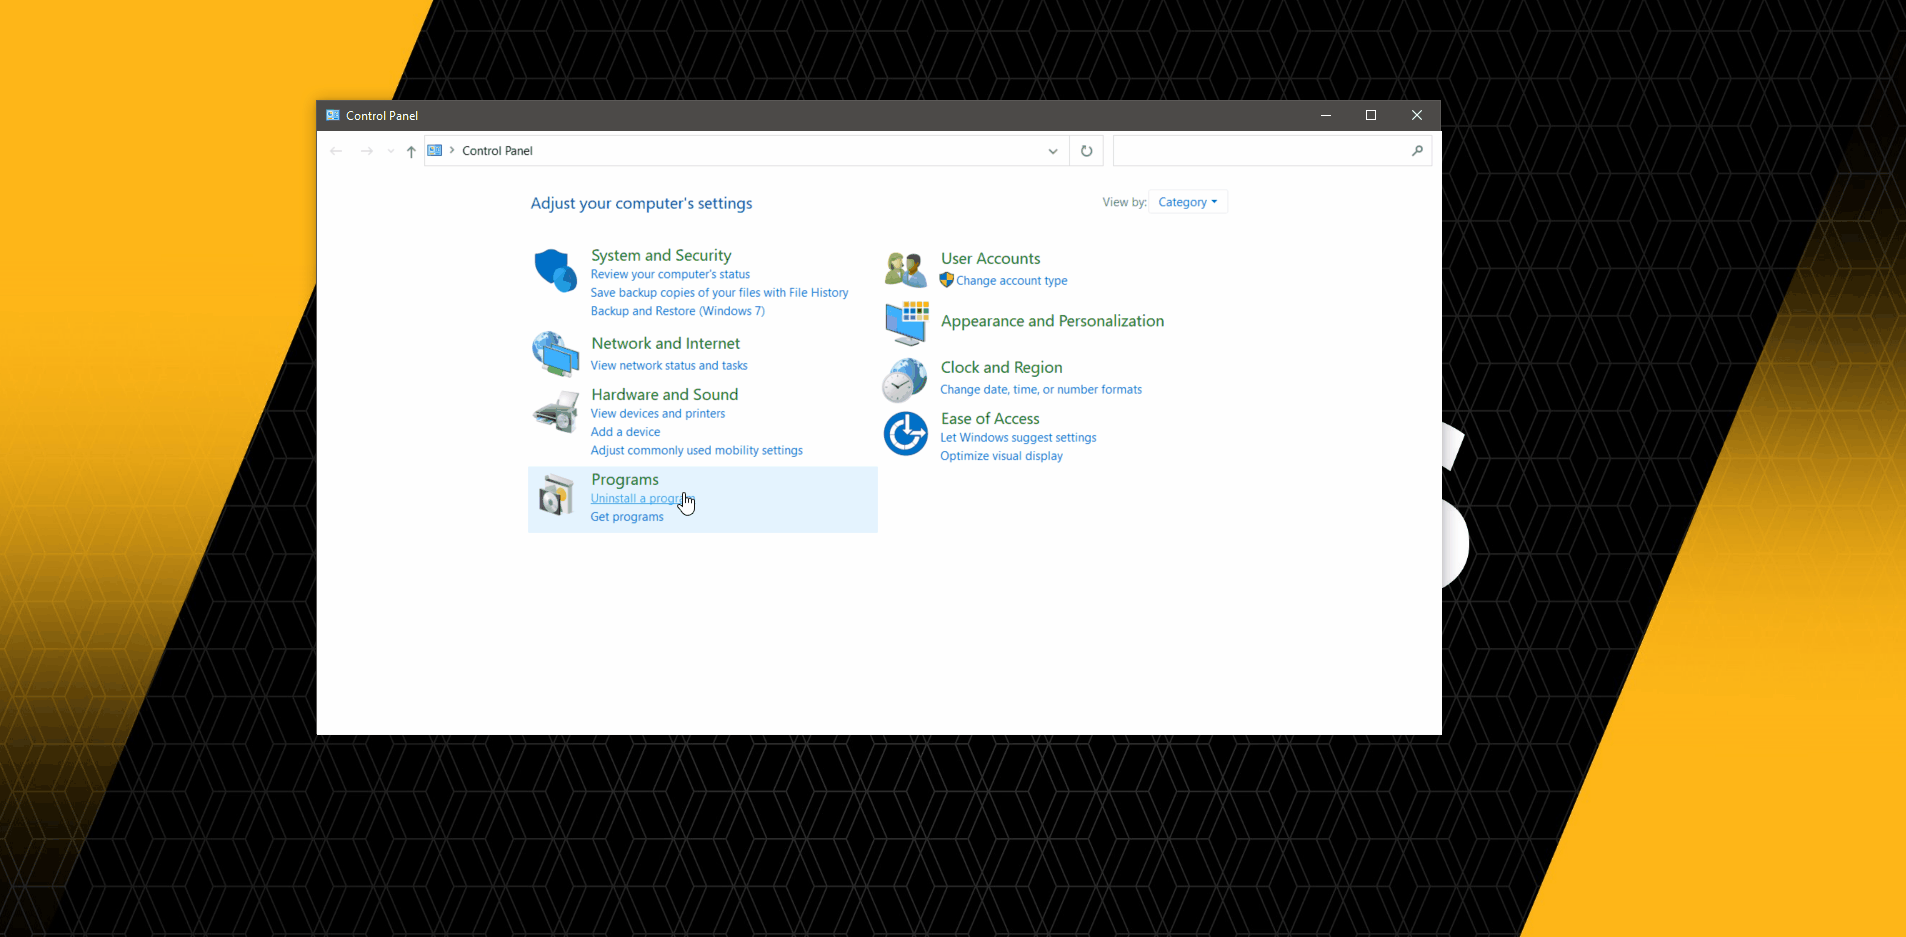Close the Control Panel window
This screenshot has height=937, width=1906.
[x=1417, y=115]
